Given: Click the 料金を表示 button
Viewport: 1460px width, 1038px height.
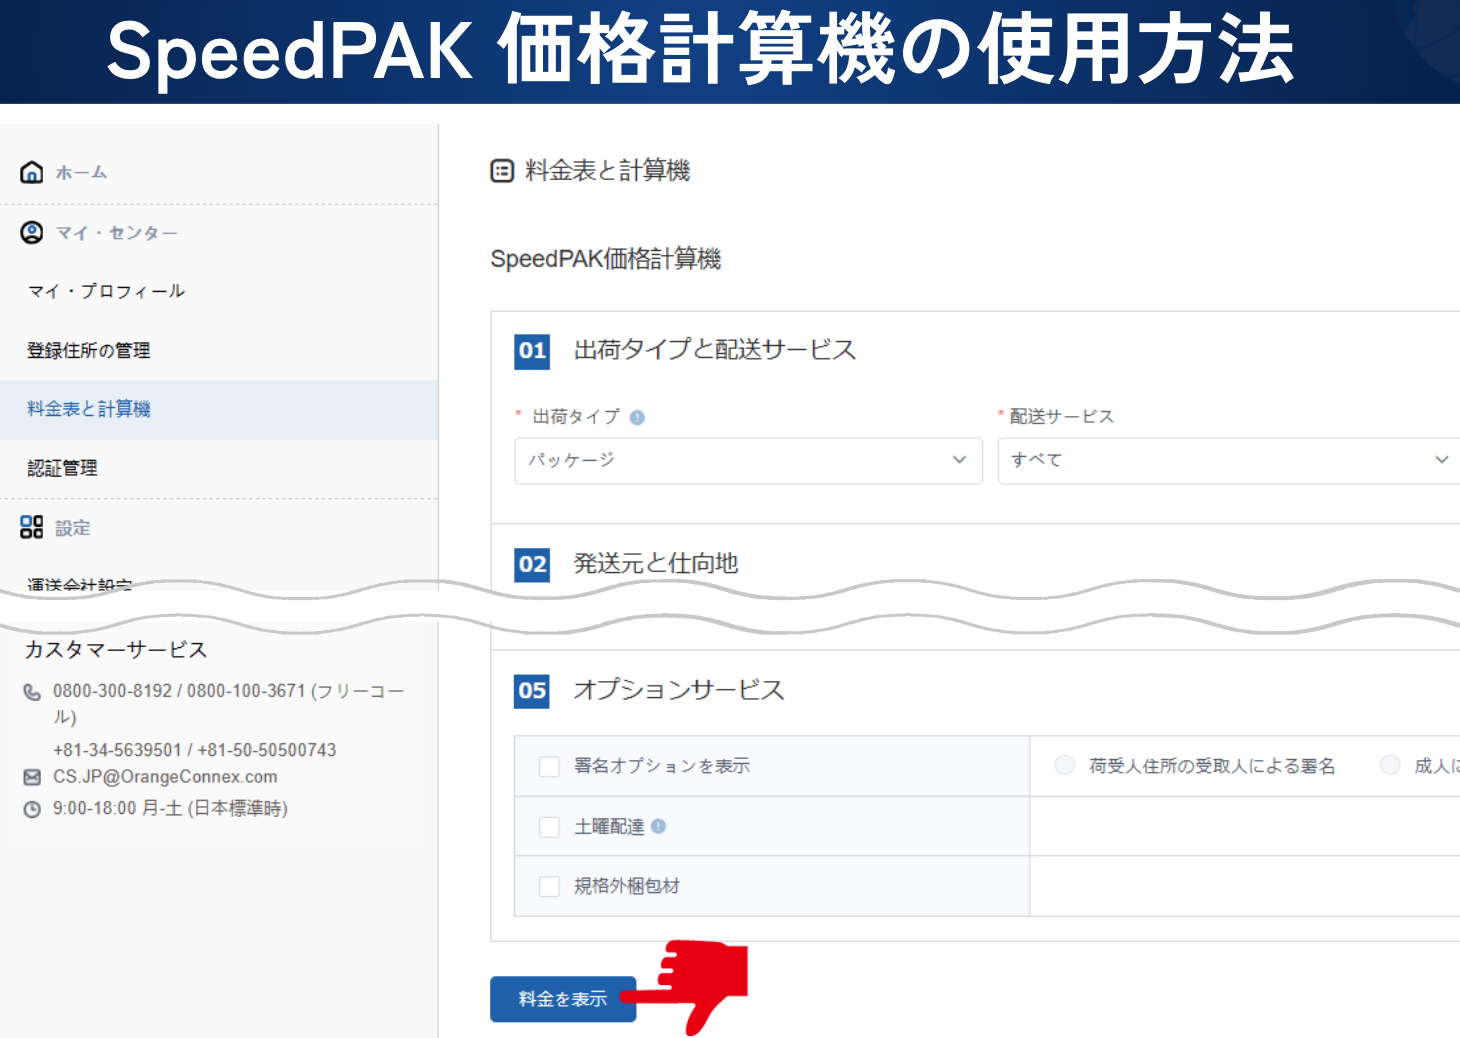Looking at the screenshot, I should coord(563,999).
